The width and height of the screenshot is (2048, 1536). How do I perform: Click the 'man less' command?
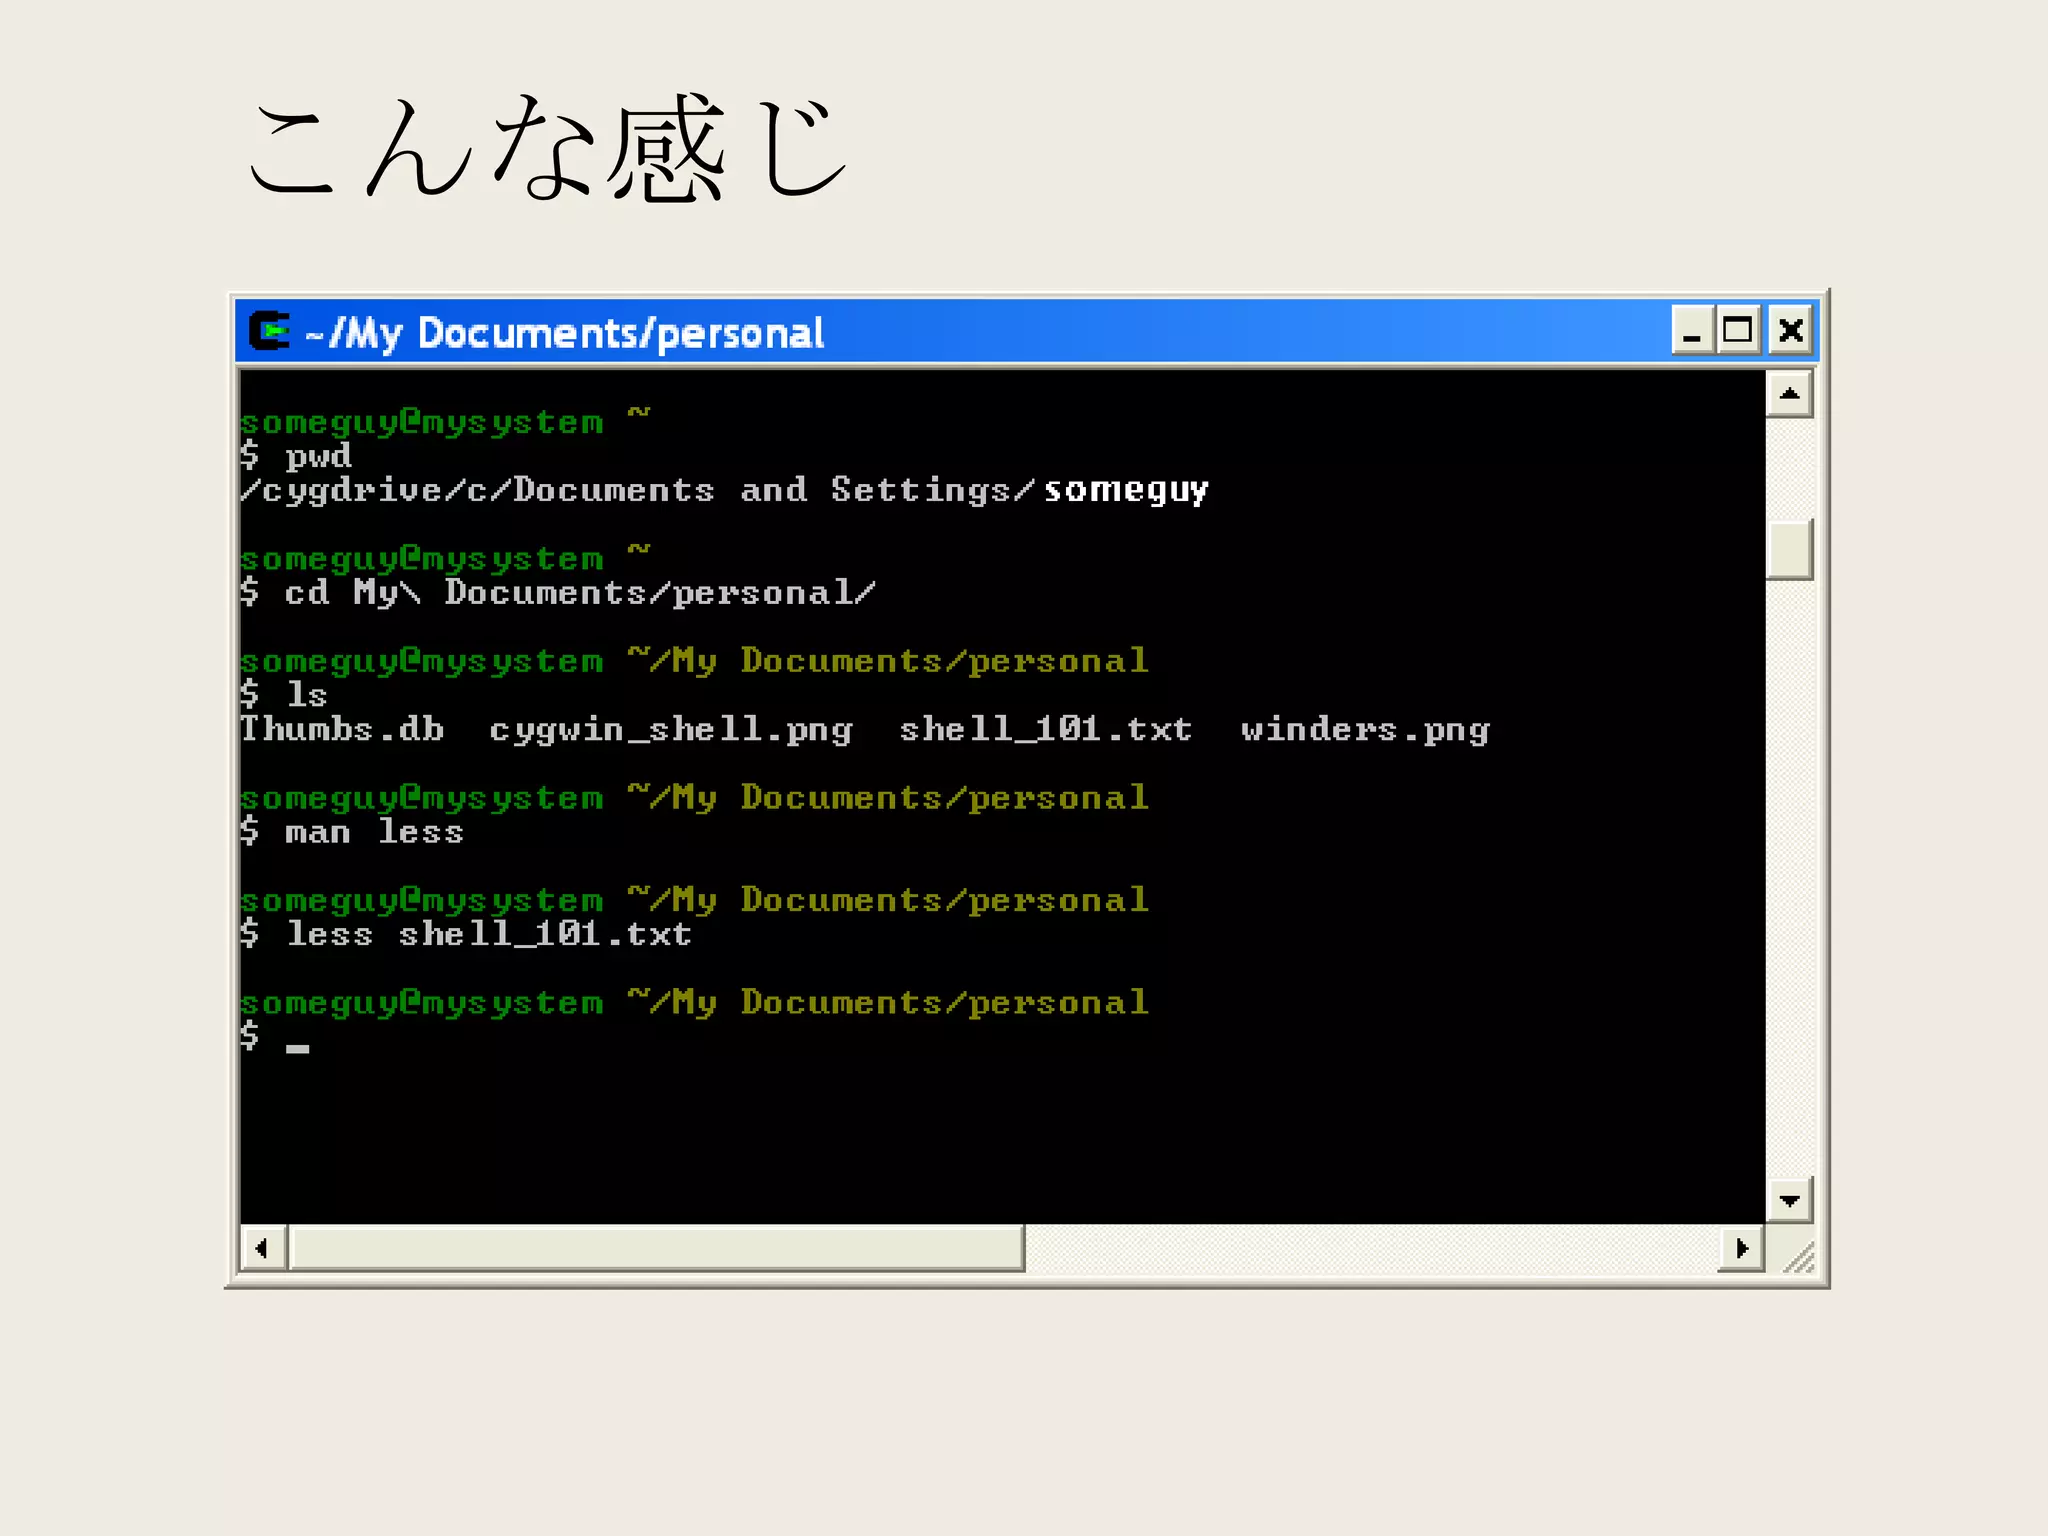374,832
